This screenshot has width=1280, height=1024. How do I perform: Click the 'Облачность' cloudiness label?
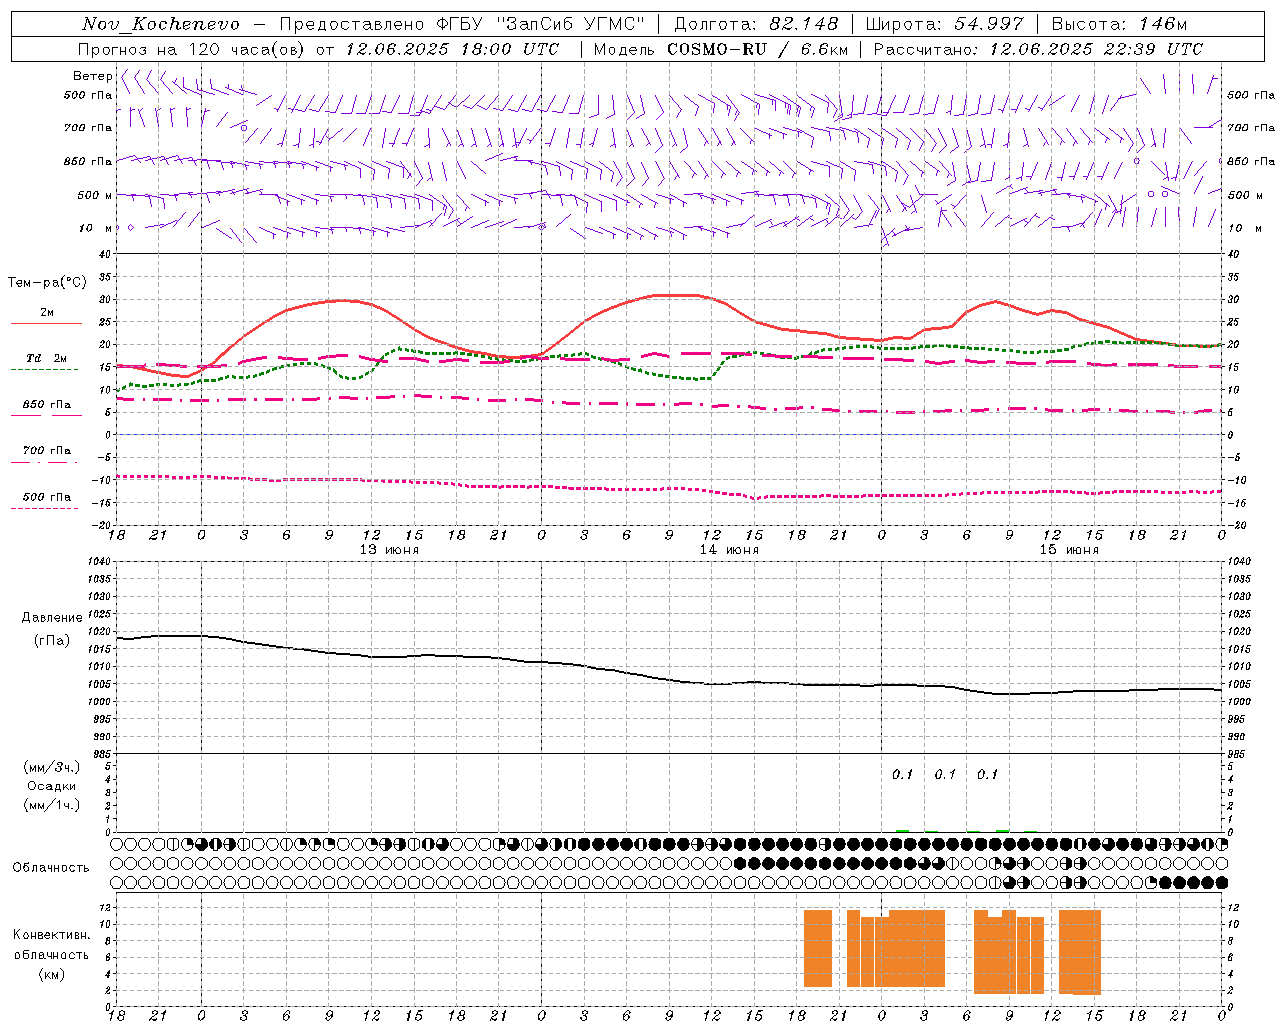point(51,868)
